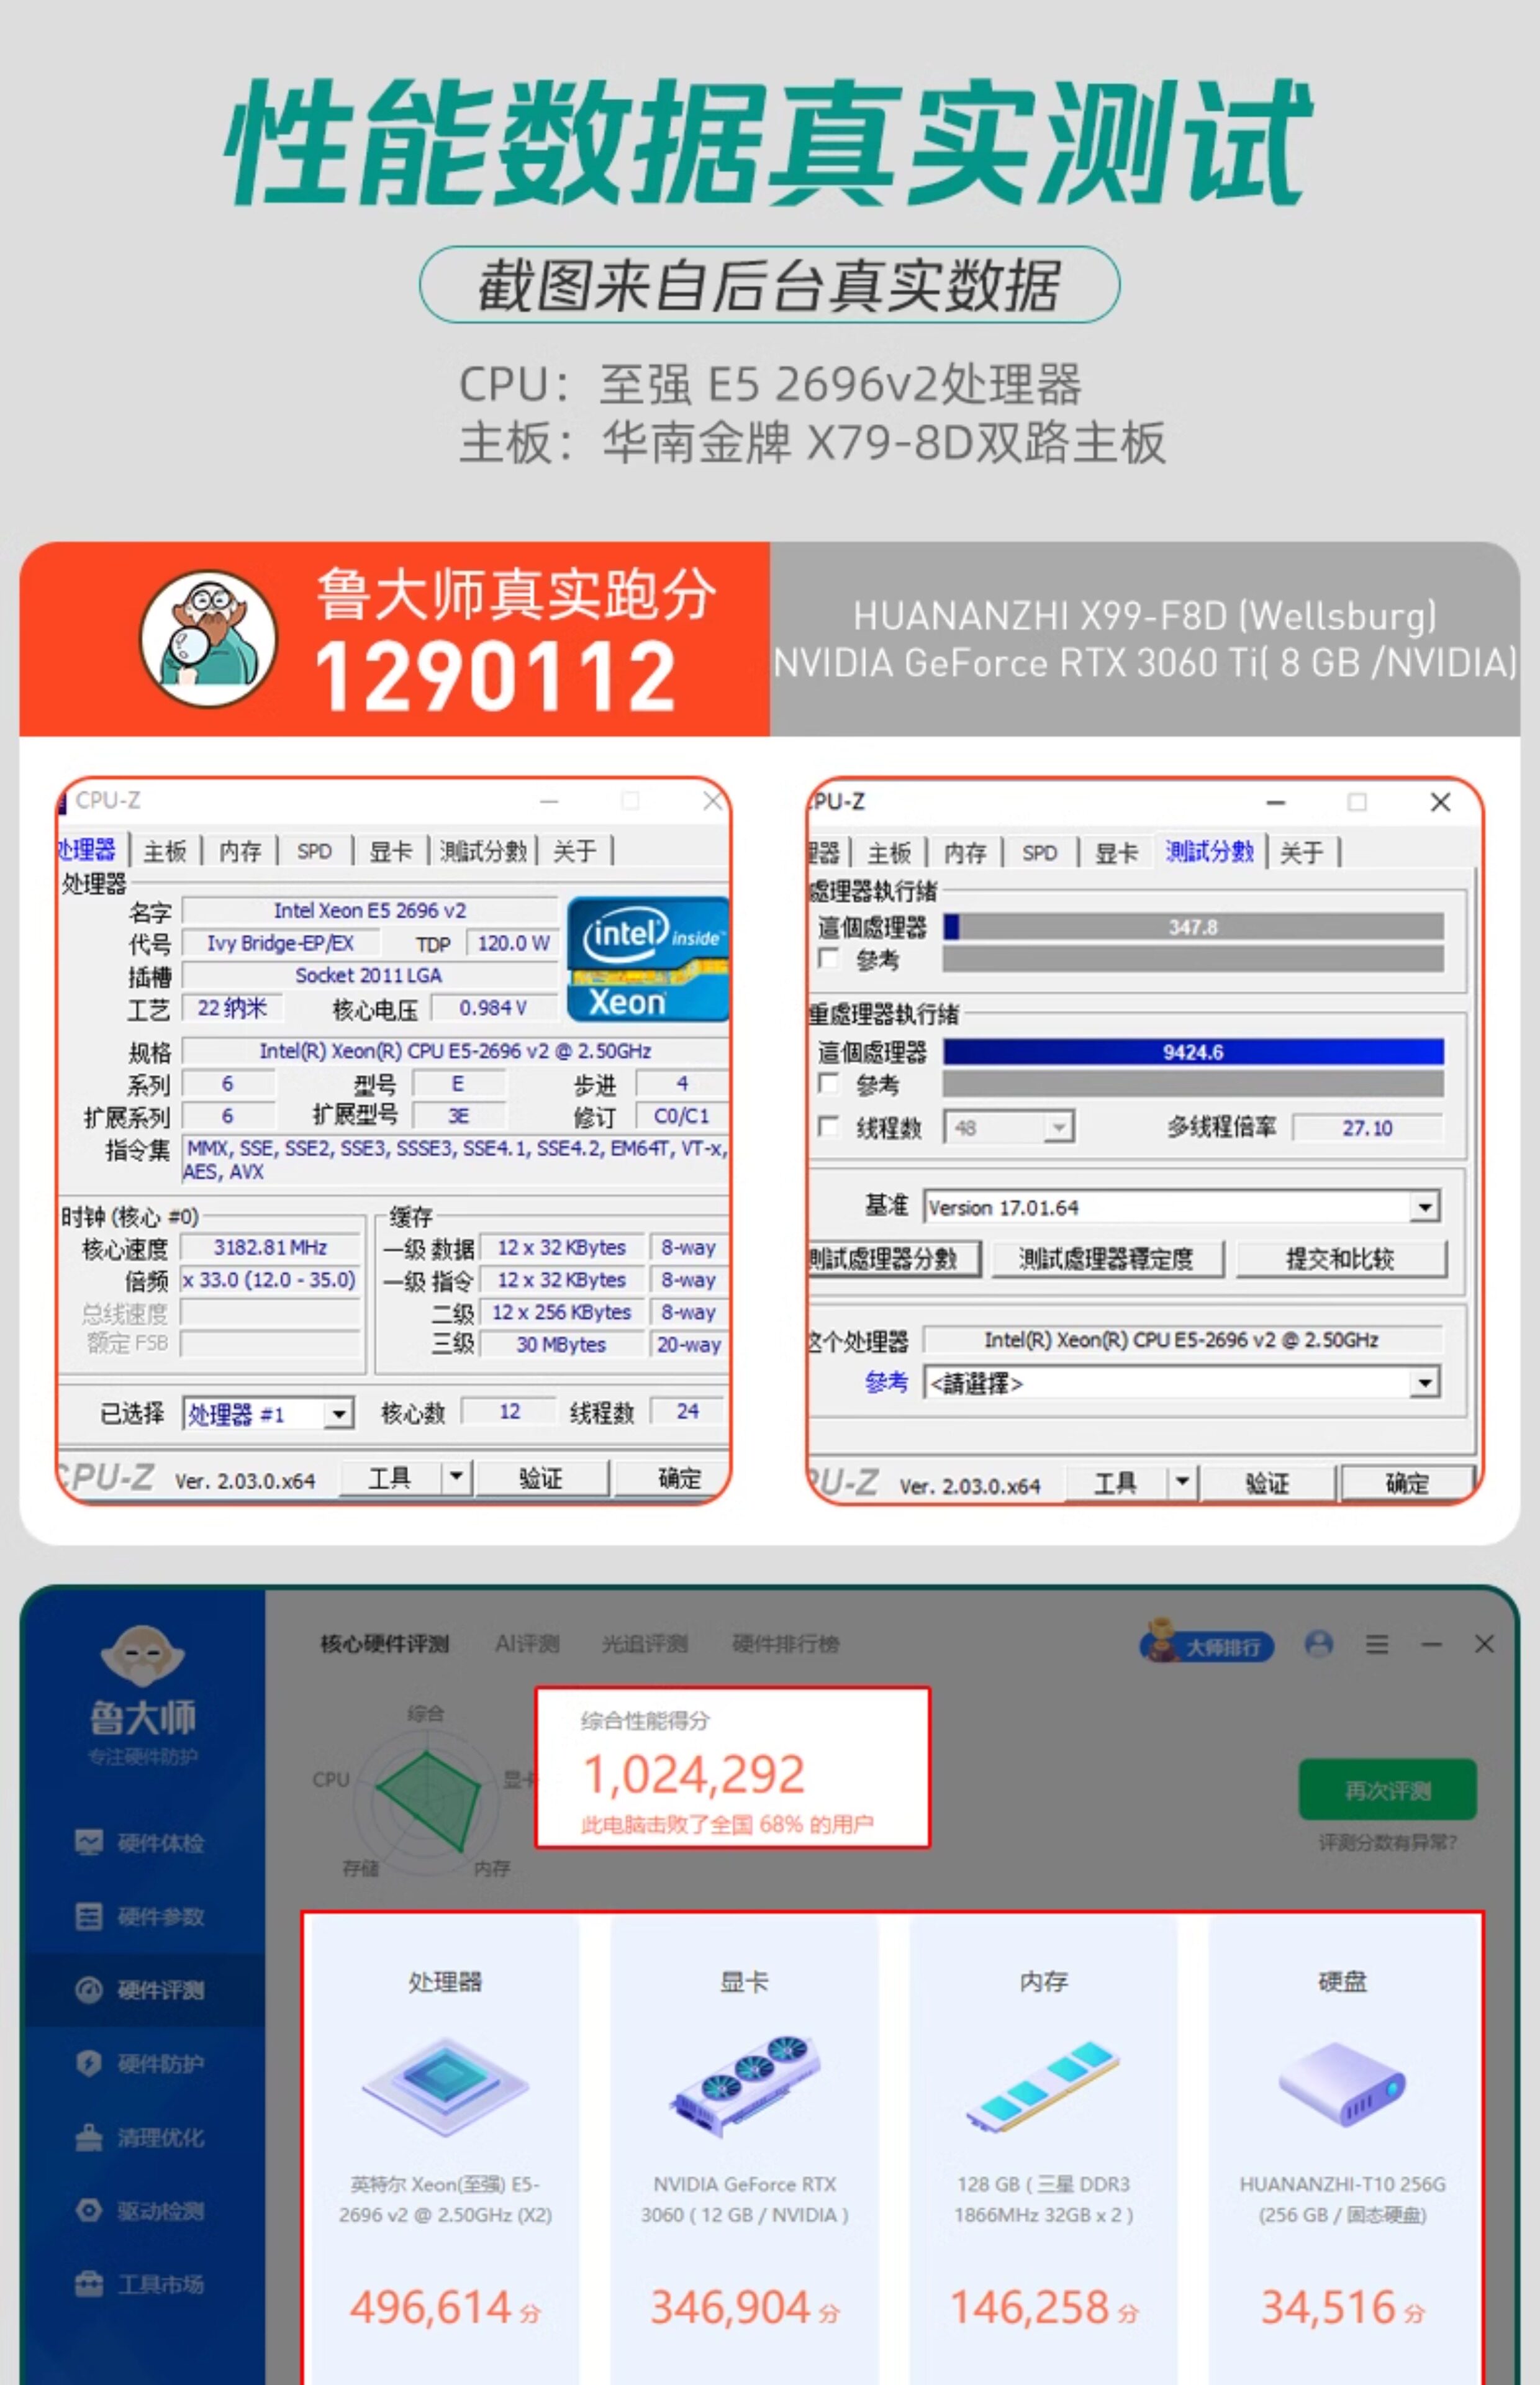
Task: Open the 硬件参数 sidebar icon
Action: 89,1916
